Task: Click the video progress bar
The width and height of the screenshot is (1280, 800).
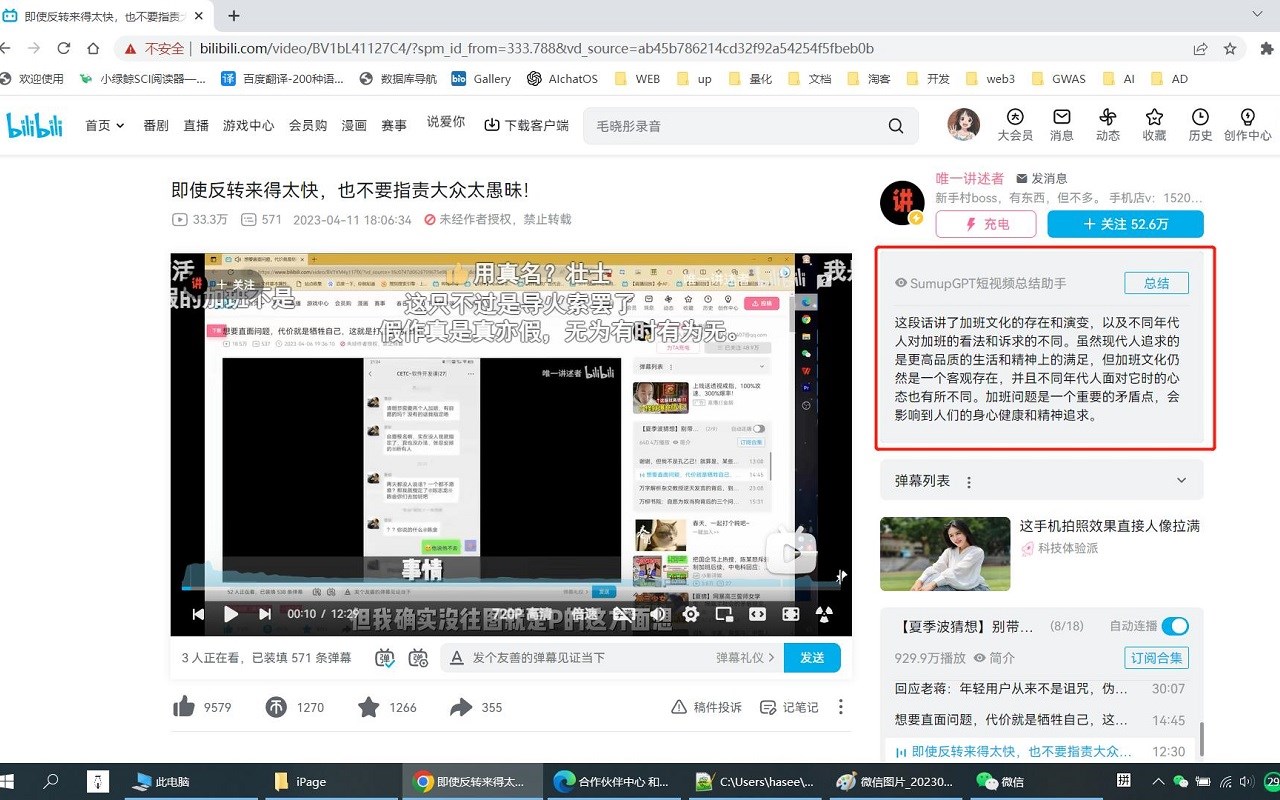Action: click(510, 588)
